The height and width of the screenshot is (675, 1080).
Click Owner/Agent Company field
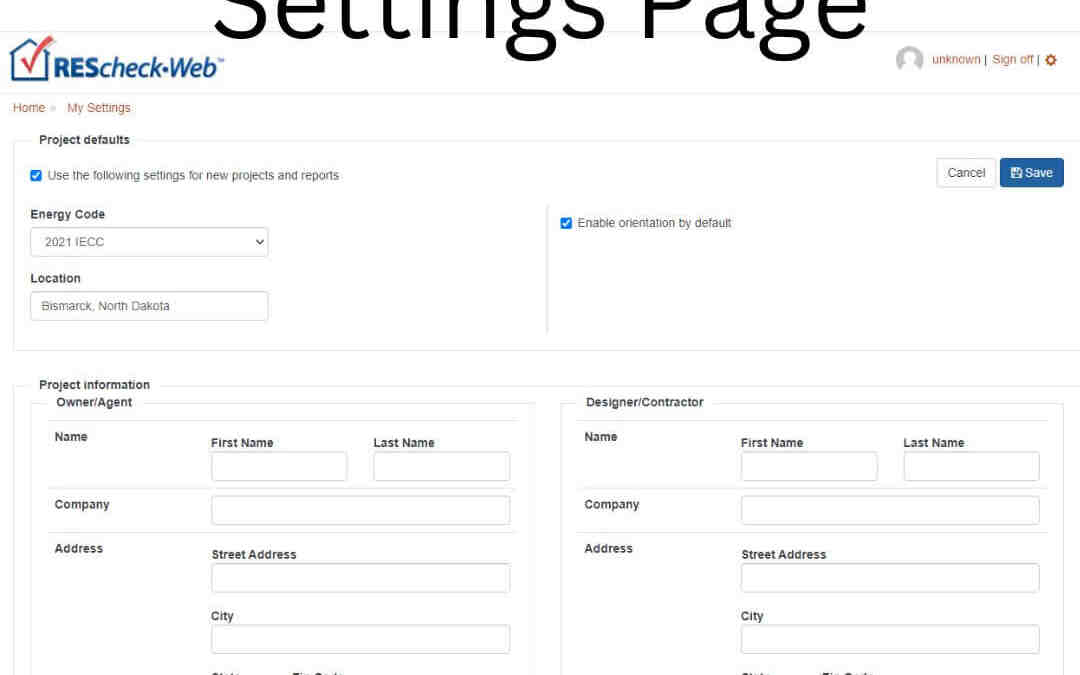(360, 510)
